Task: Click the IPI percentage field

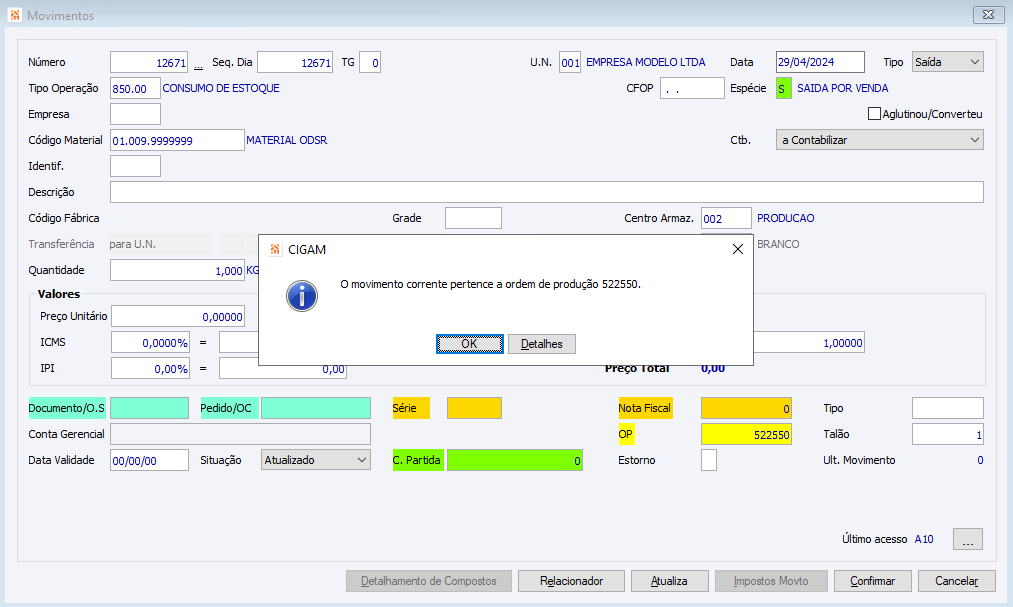Action: 150,368
